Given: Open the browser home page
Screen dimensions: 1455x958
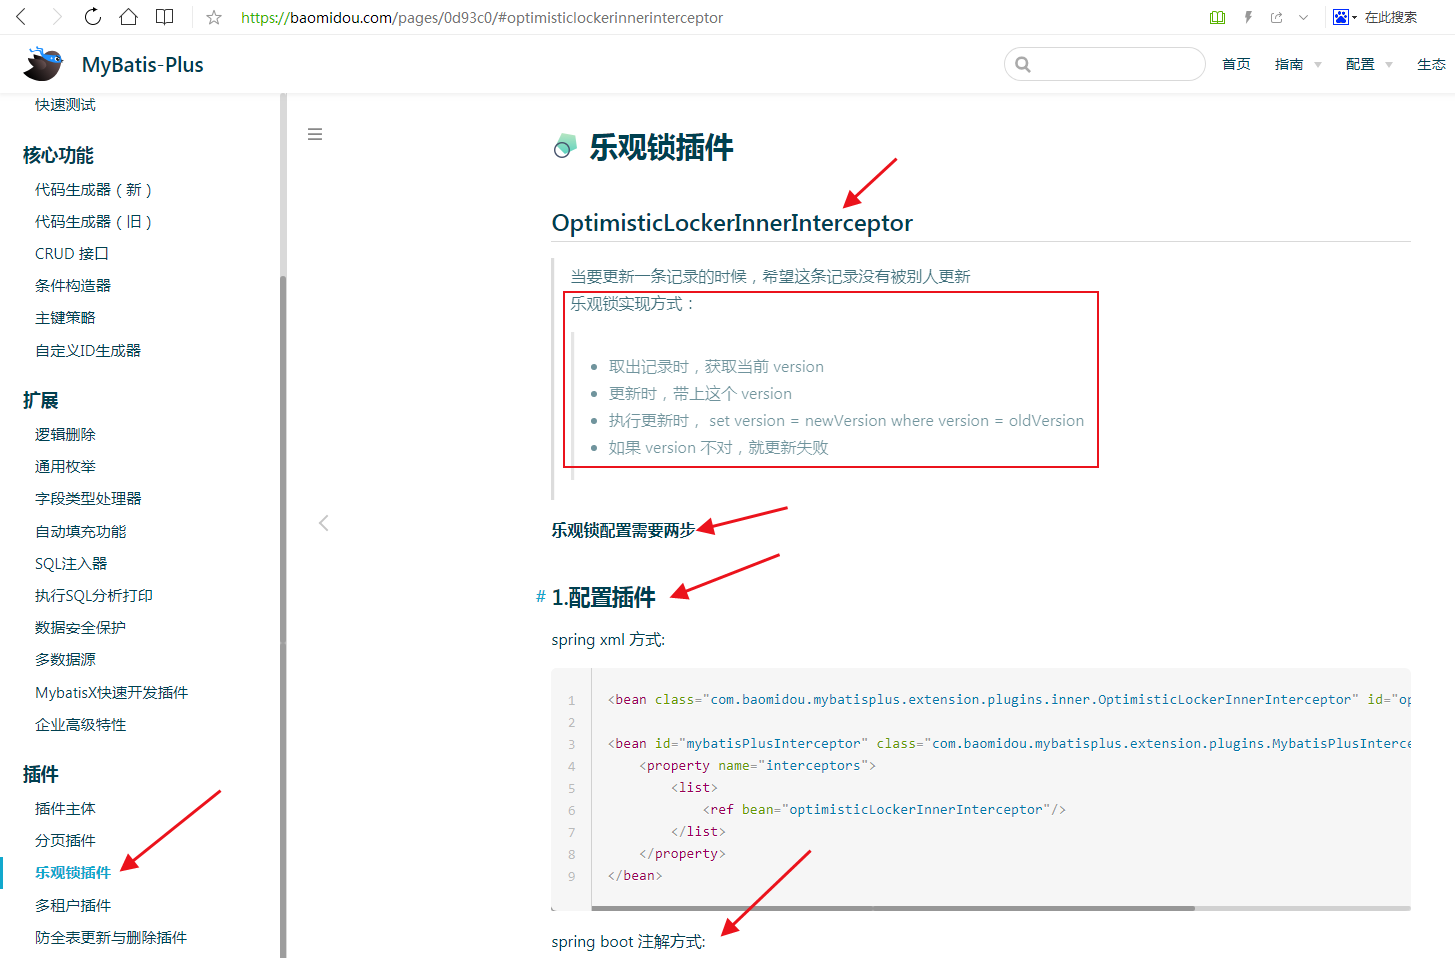Looking at the screenshot, I should pyautogui.click(x=128, y=17).
